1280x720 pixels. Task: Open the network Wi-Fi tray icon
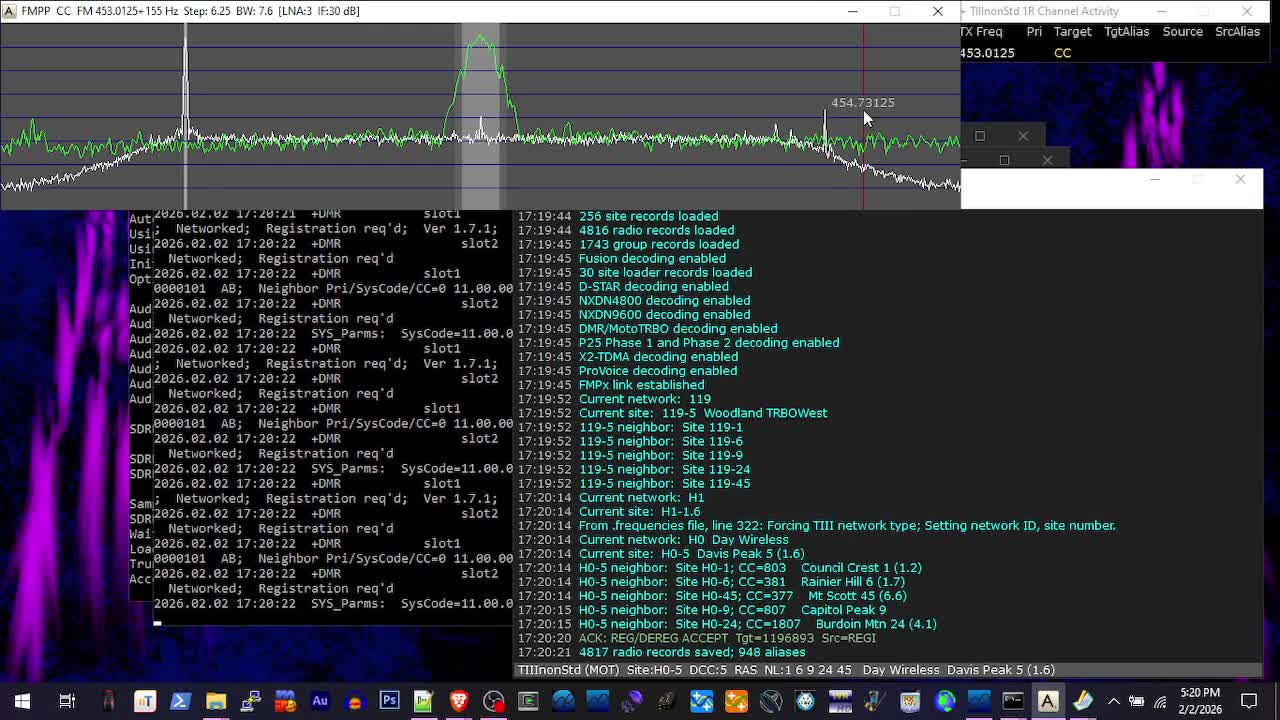click(1160, 701)
